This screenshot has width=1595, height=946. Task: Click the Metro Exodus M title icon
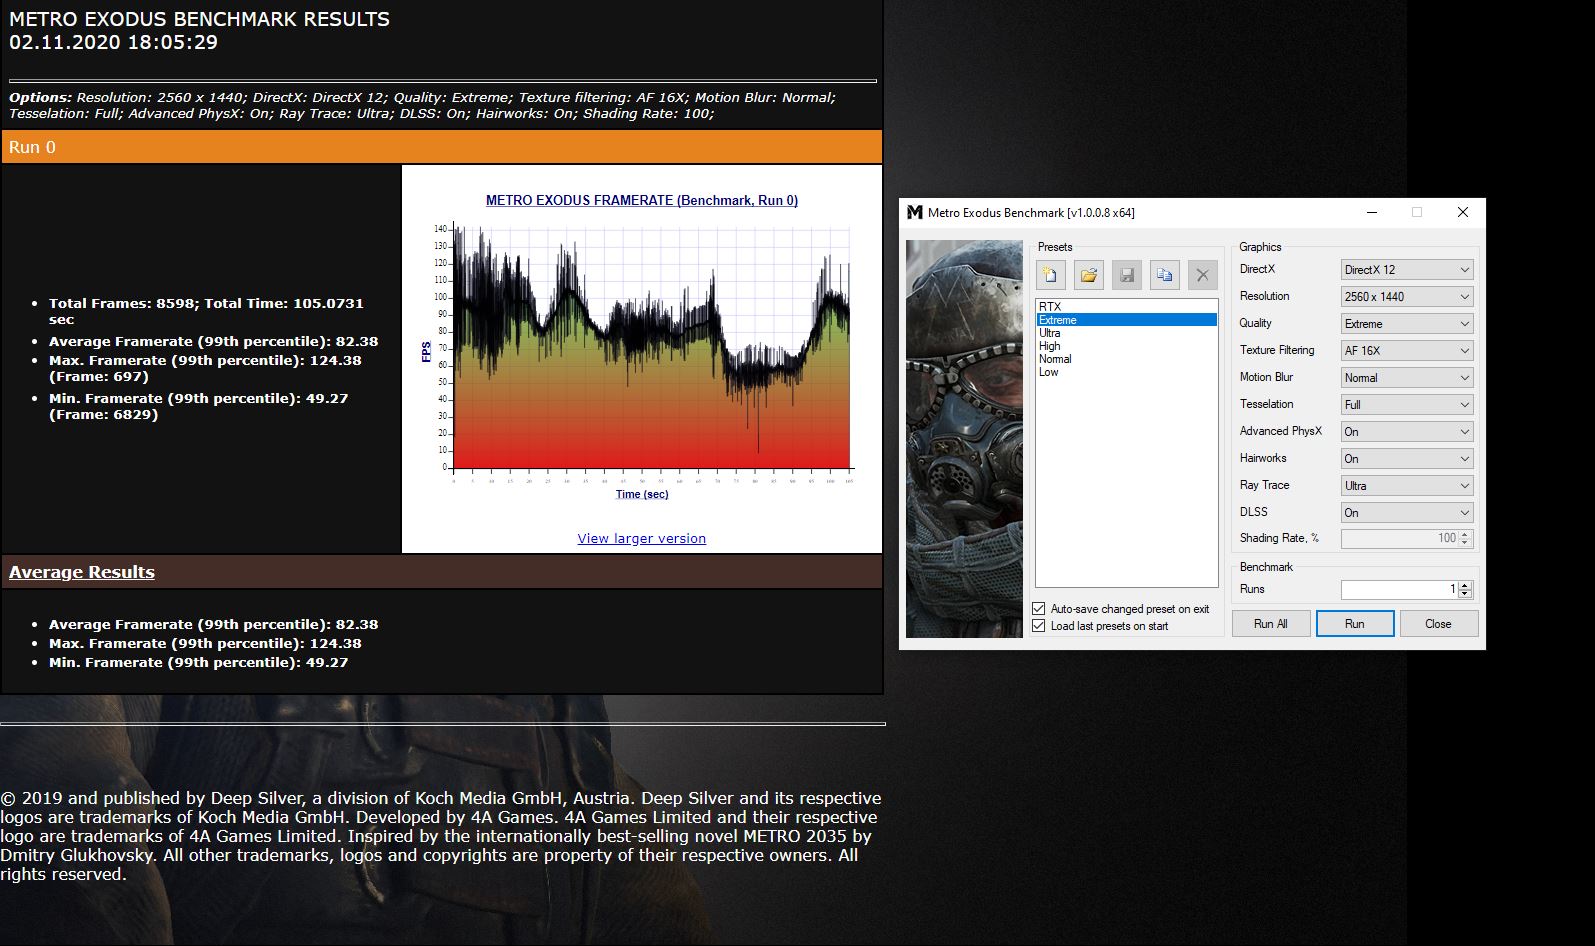914,212
